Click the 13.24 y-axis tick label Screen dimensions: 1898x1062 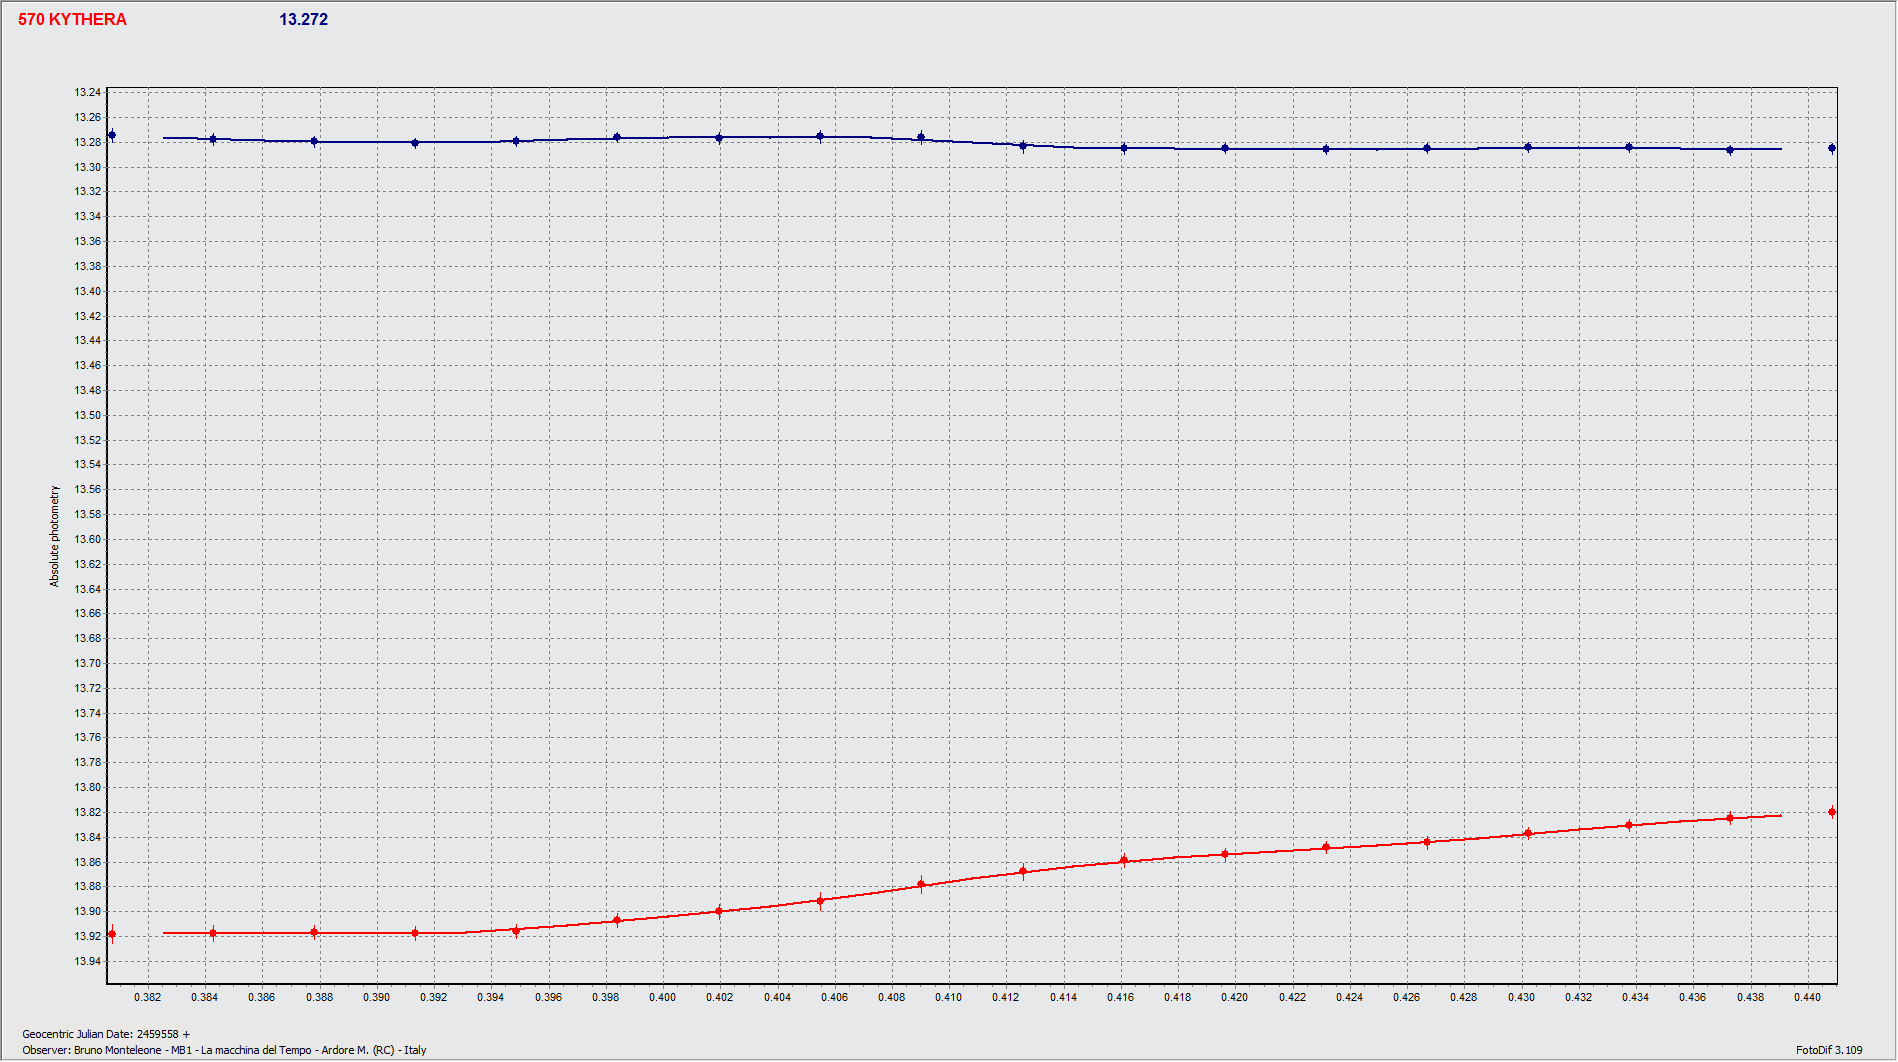tap(87, 92)
